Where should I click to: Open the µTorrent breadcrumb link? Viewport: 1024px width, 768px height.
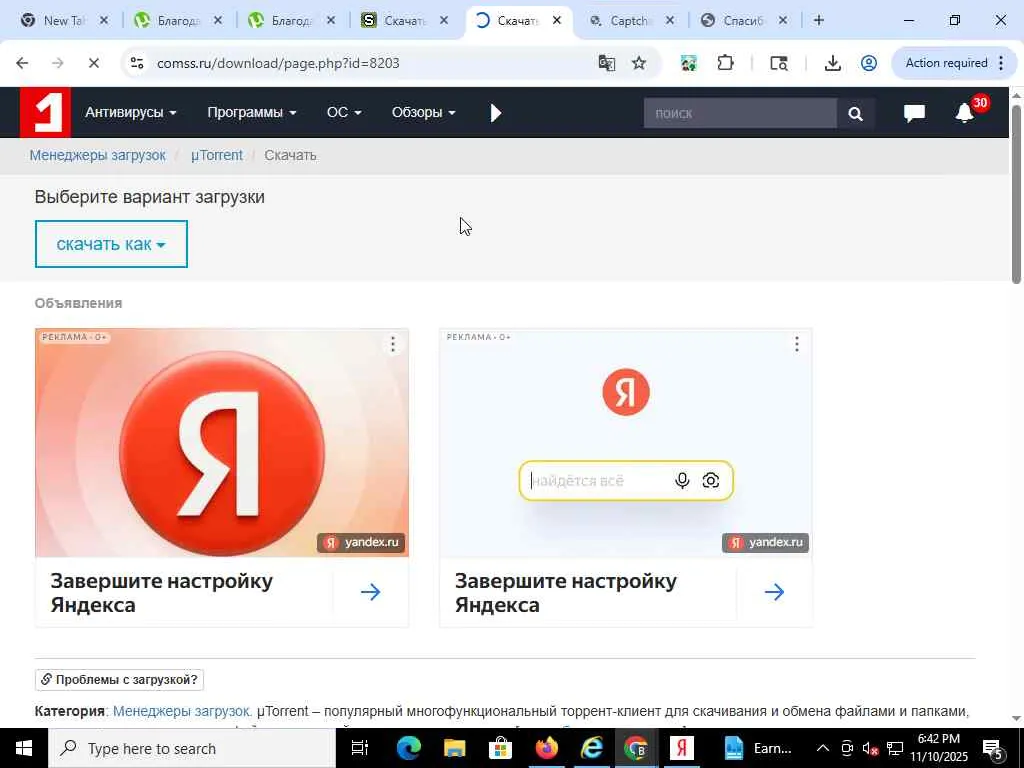217,155
